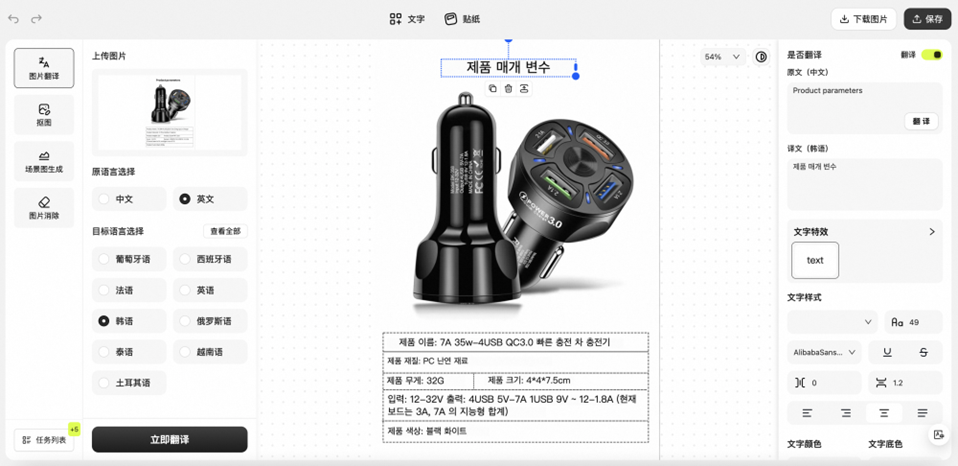
Task: Open the 54% zoom dropdown
Action: tap(723, 57)
